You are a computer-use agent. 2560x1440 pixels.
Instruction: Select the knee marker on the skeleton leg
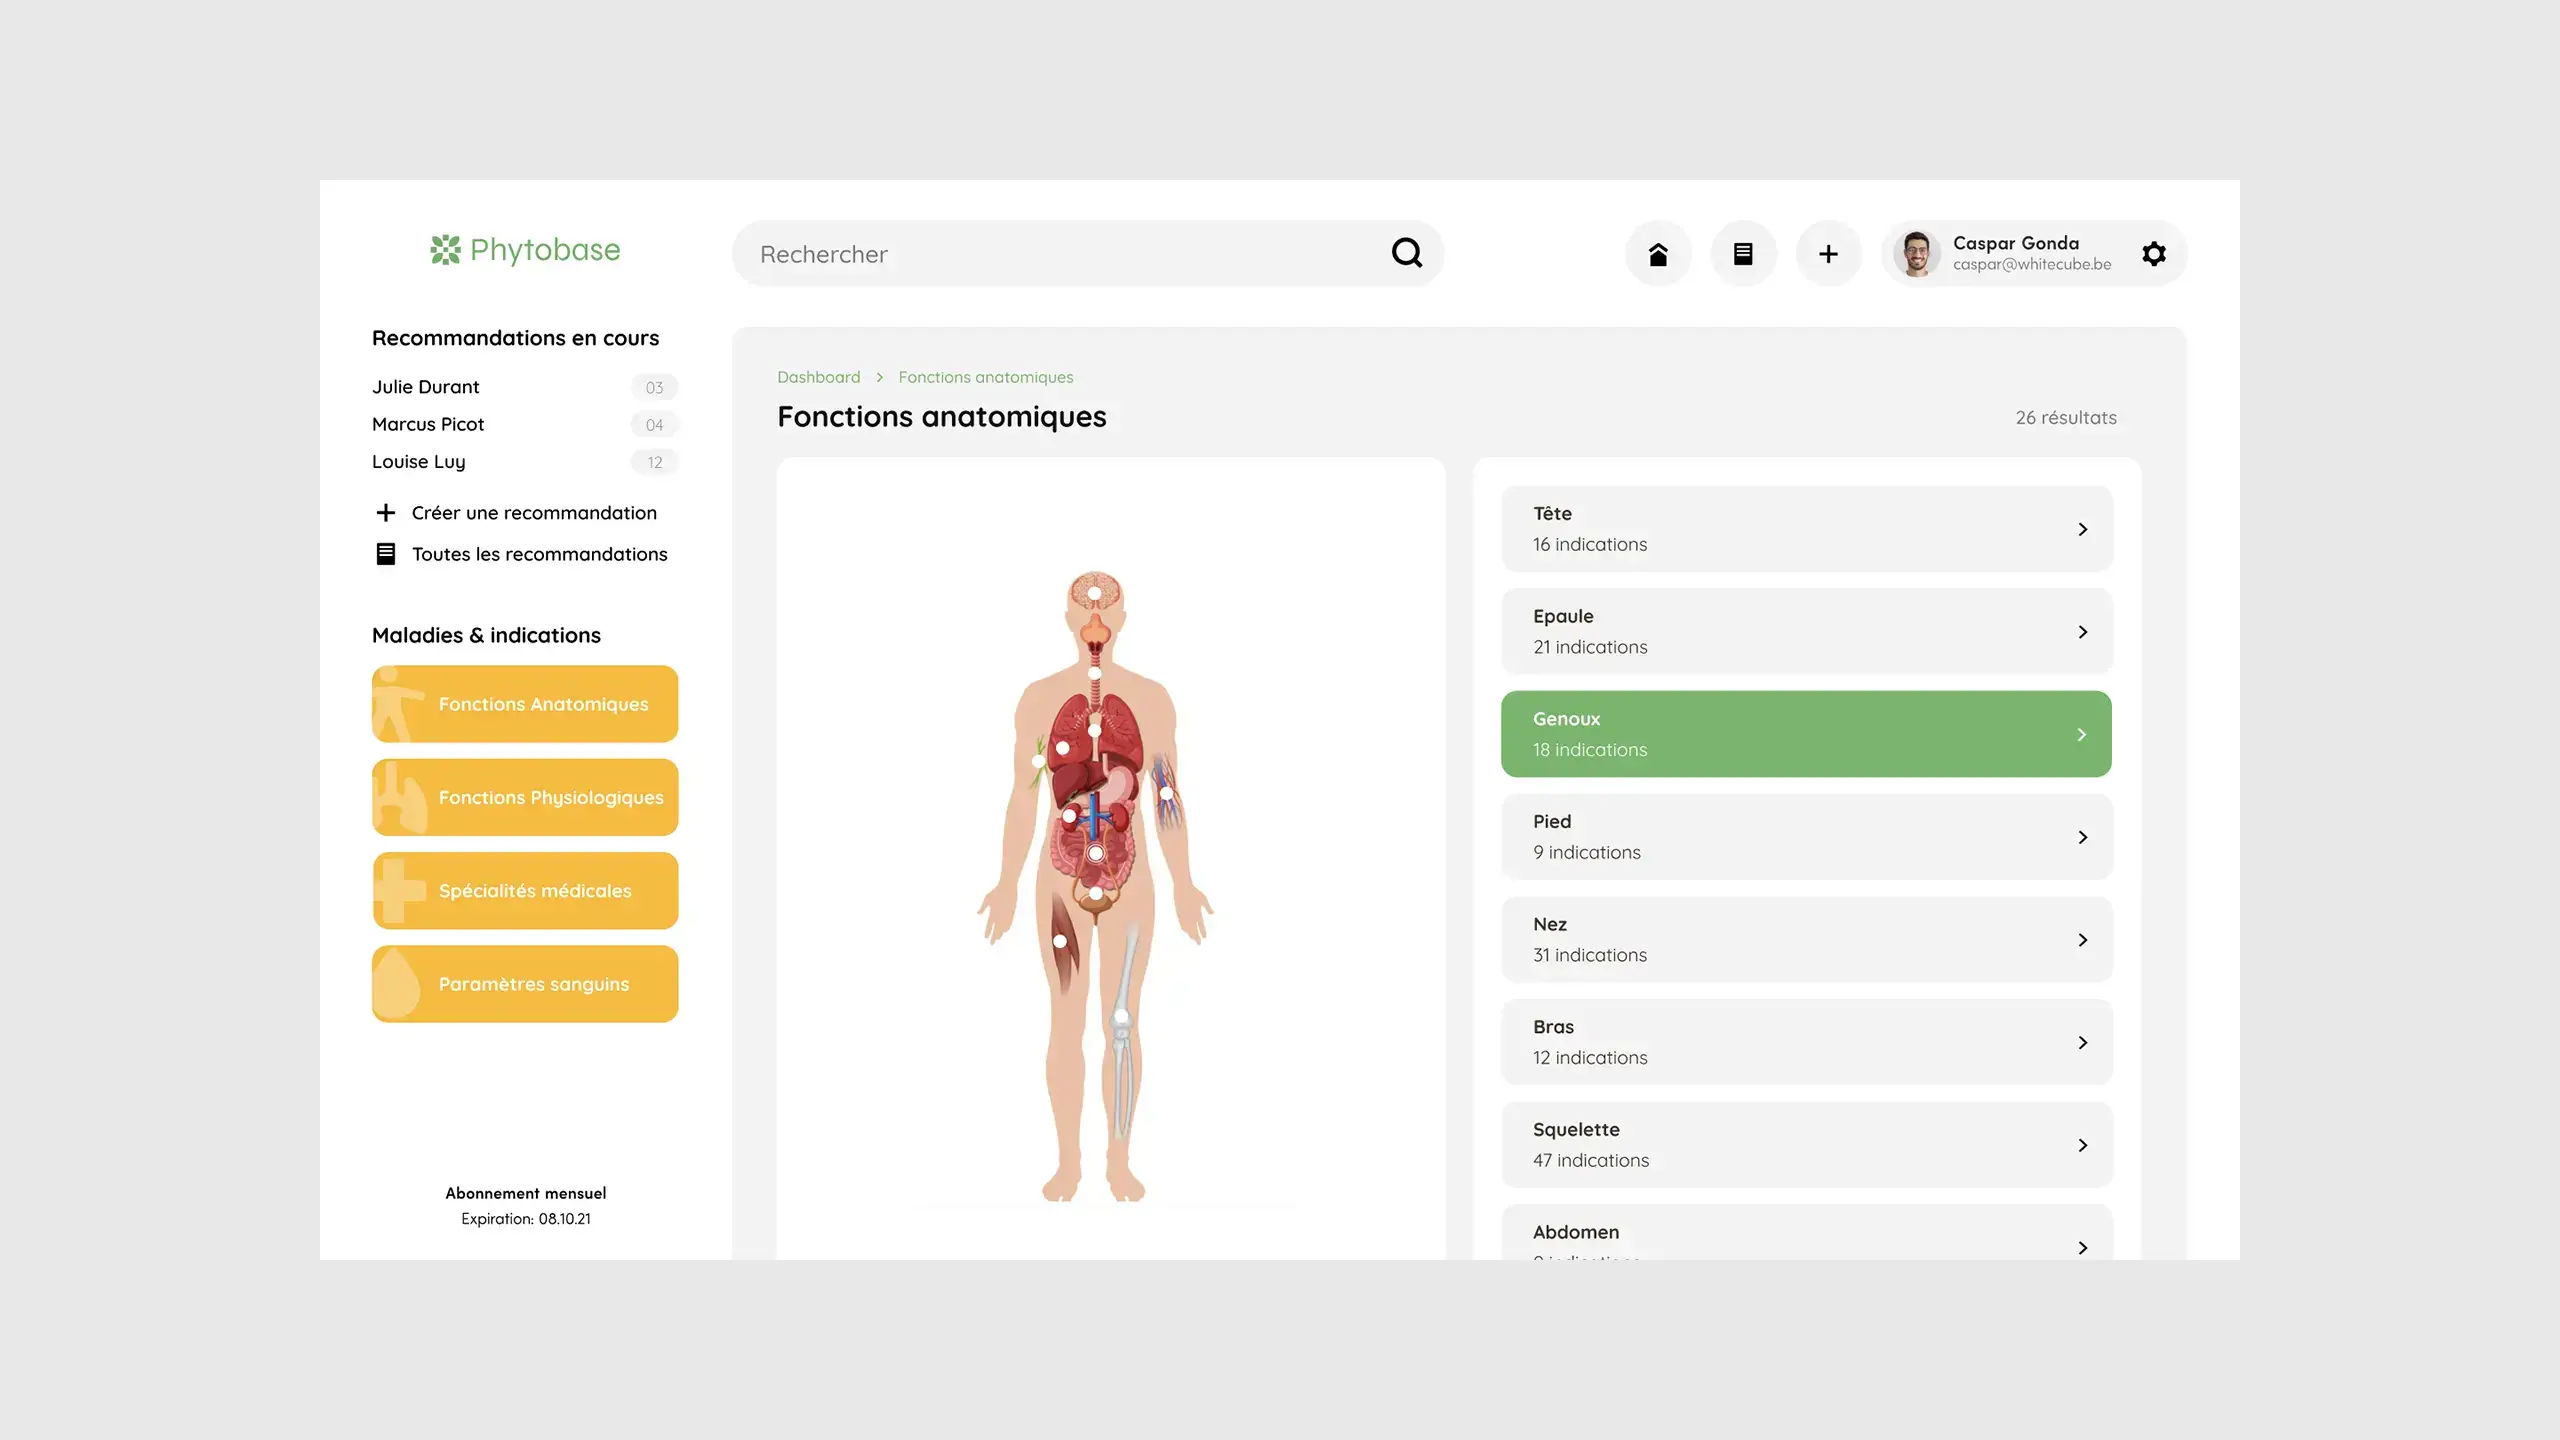pos(1121,1017)
